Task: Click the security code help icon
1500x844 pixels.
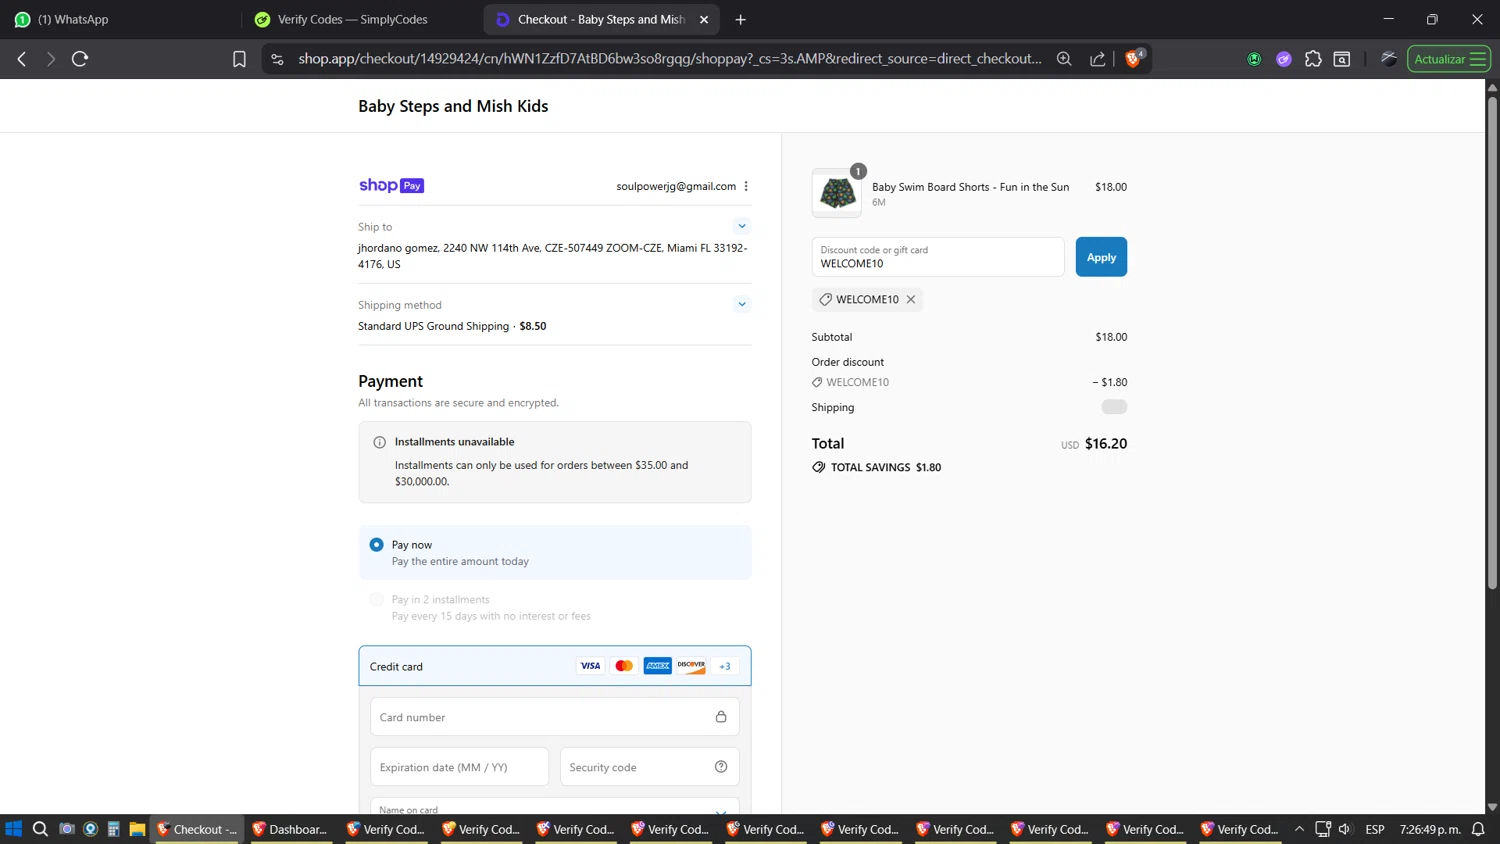Action: pos(721,767)
